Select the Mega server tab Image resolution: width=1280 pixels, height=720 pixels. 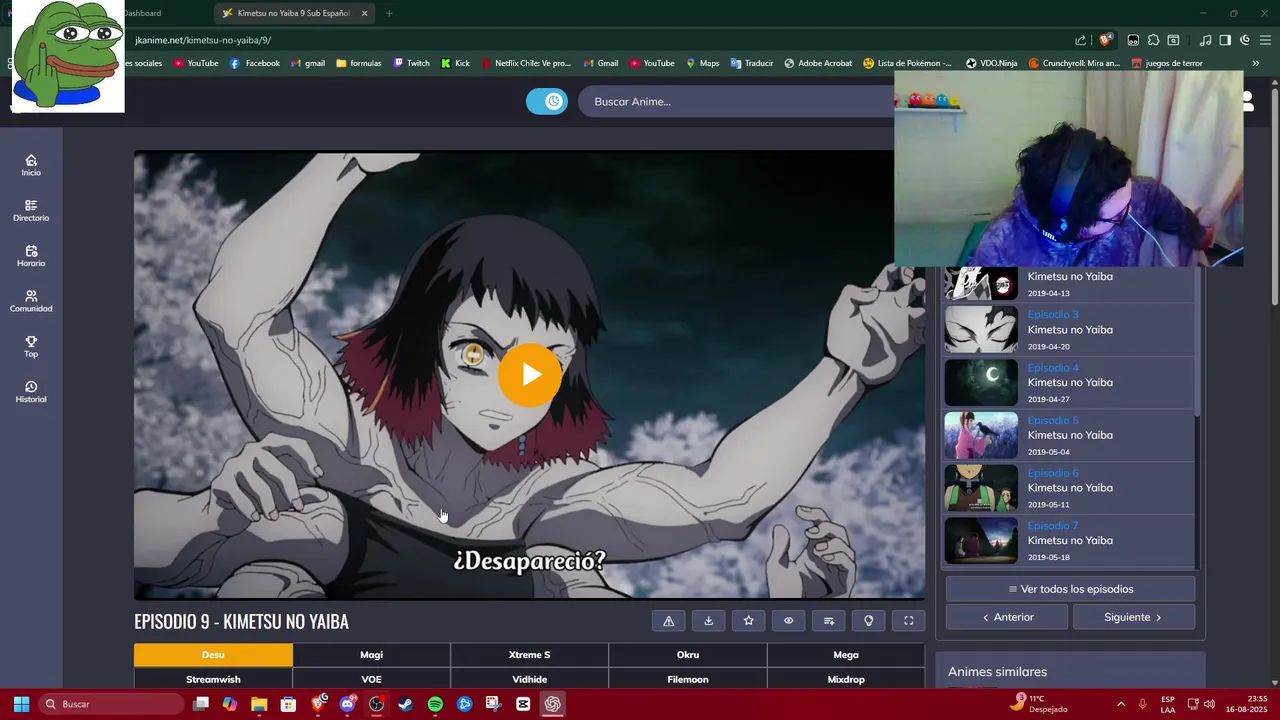[846, 655]
